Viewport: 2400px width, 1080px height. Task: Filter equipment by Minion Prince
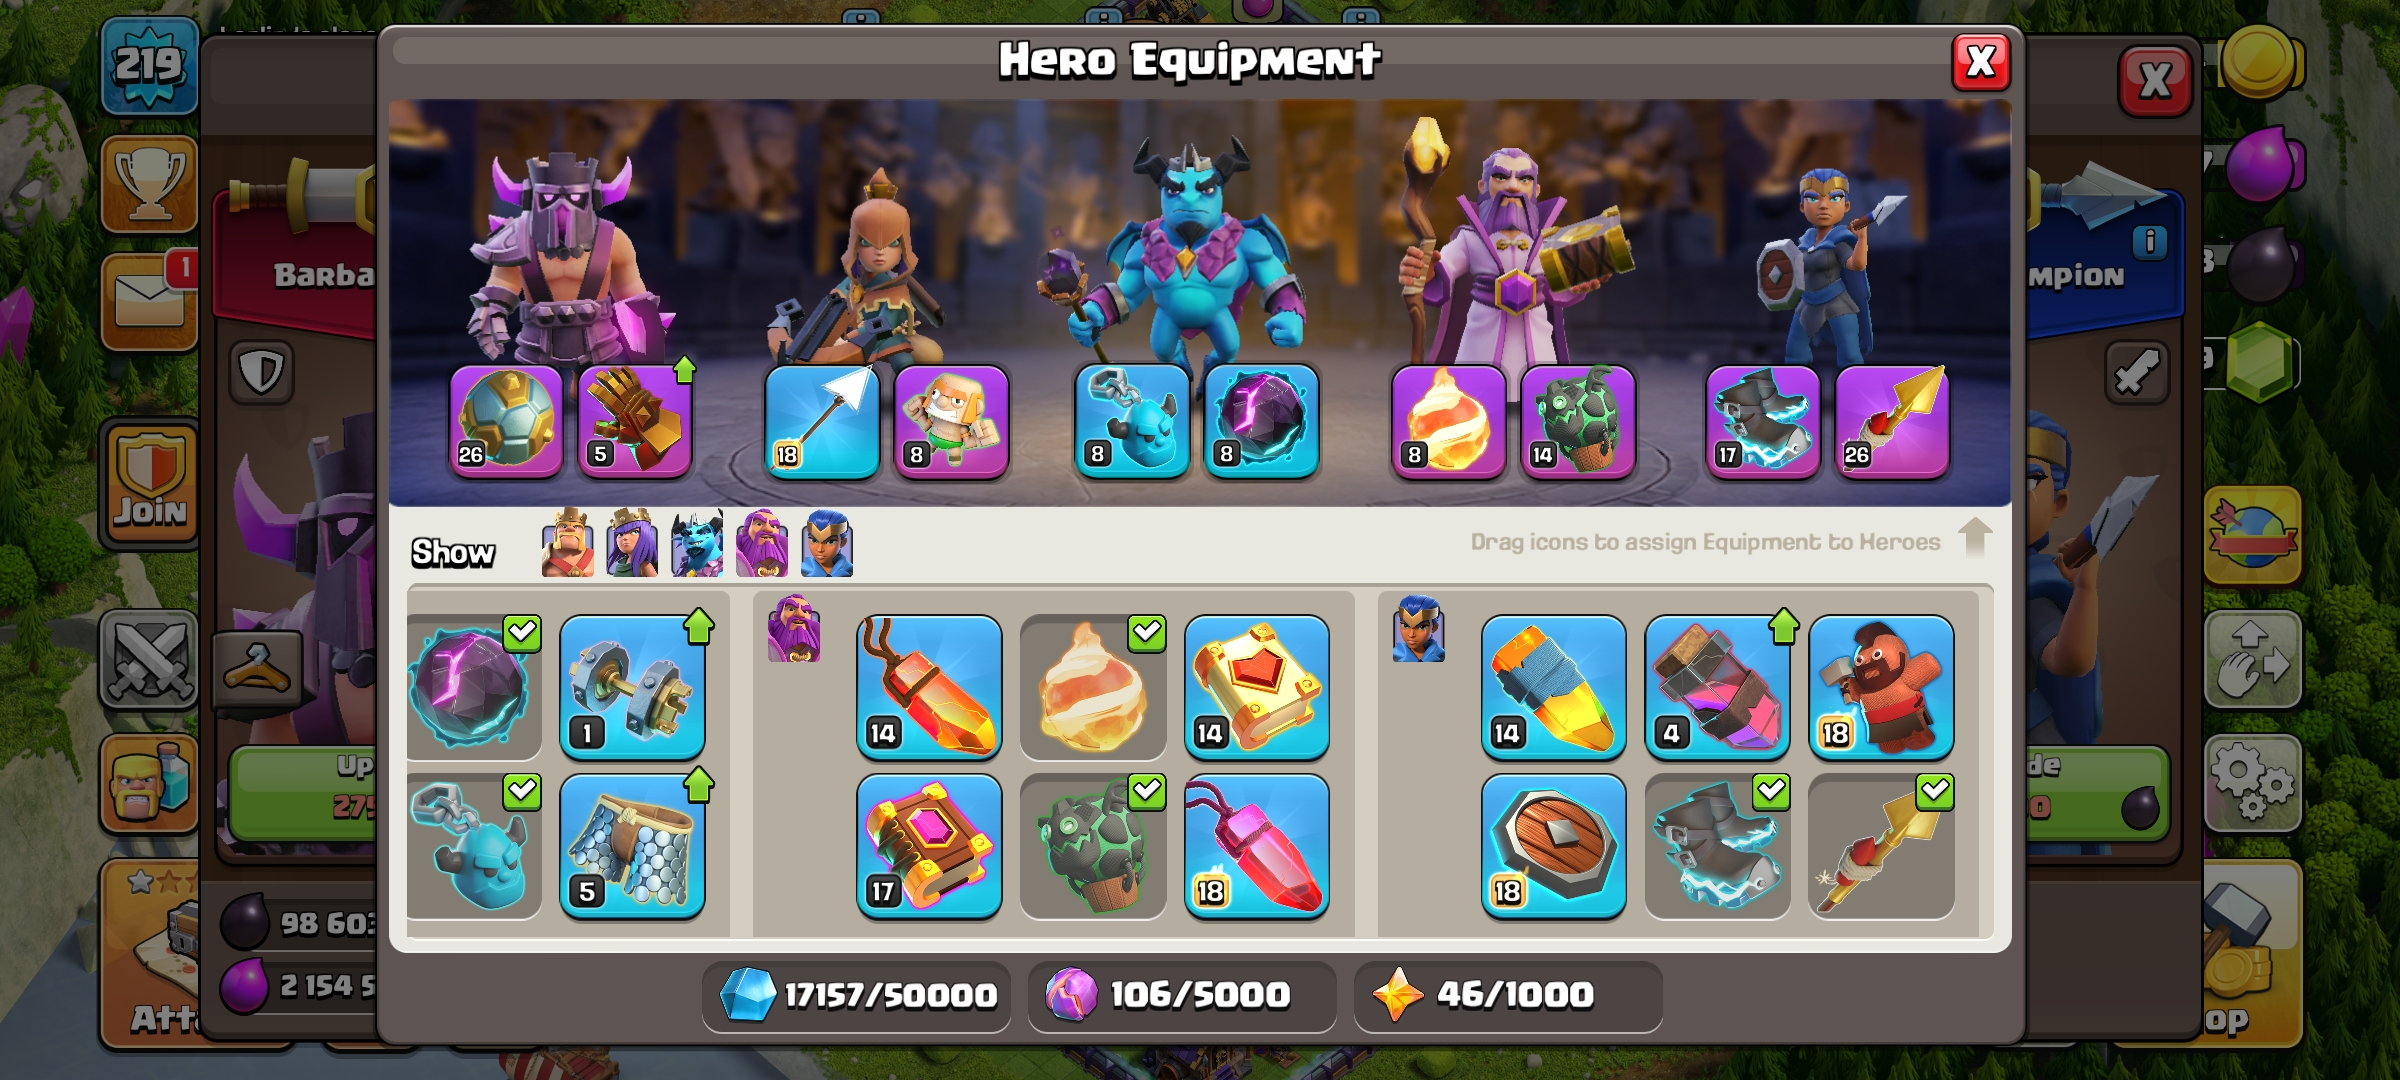click(x=697, y=543)
